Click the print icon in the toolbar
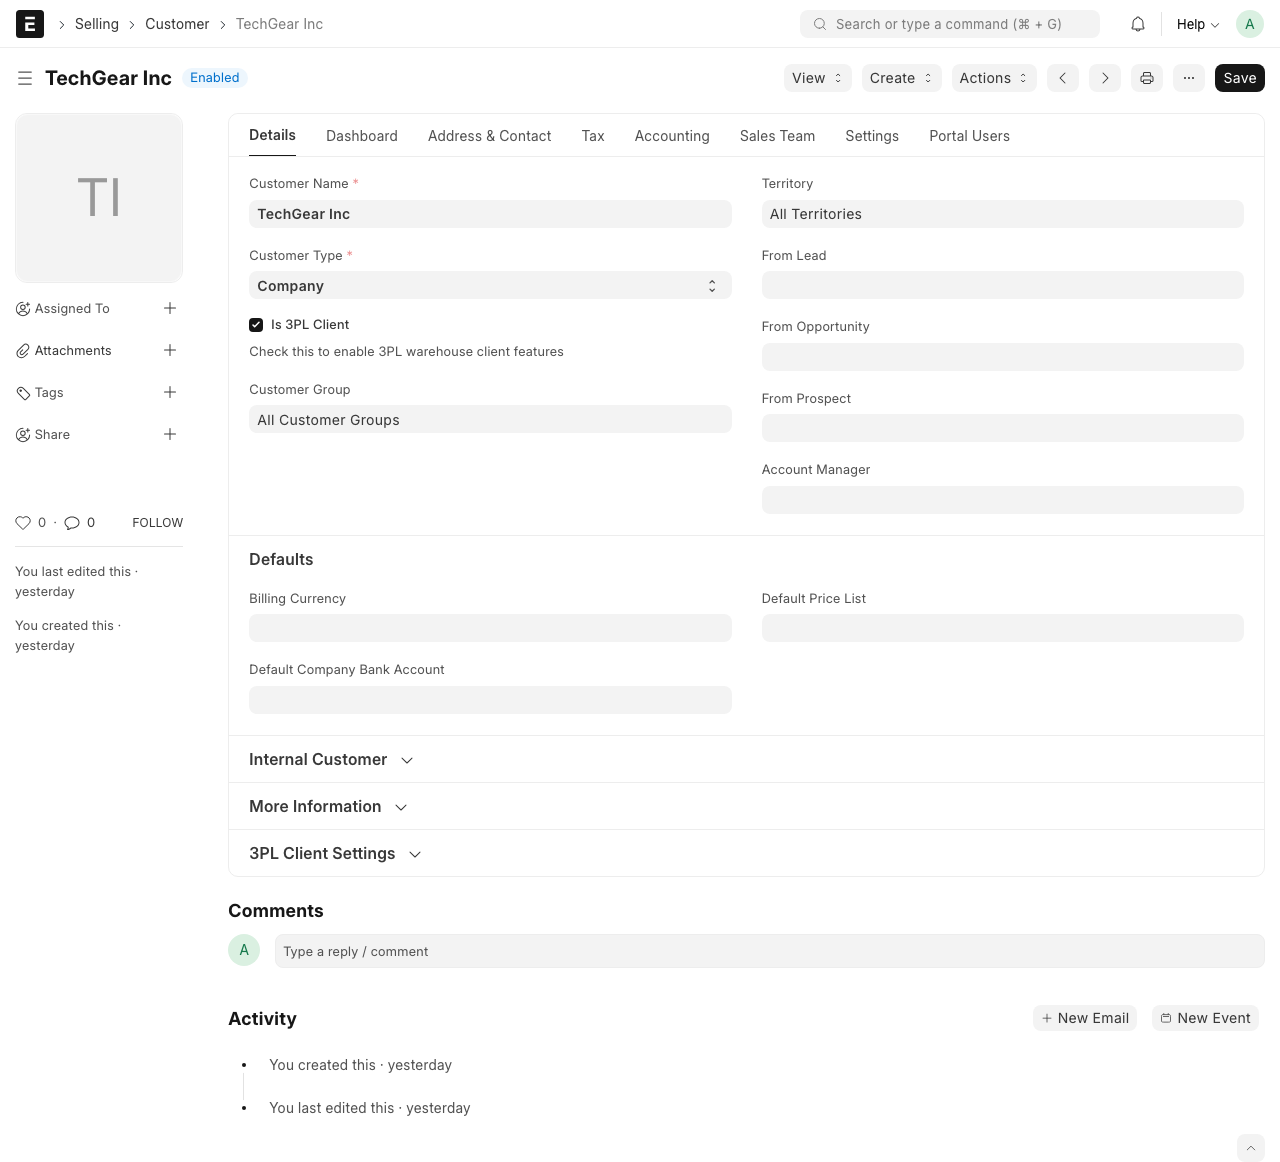 click(1146, 77)
